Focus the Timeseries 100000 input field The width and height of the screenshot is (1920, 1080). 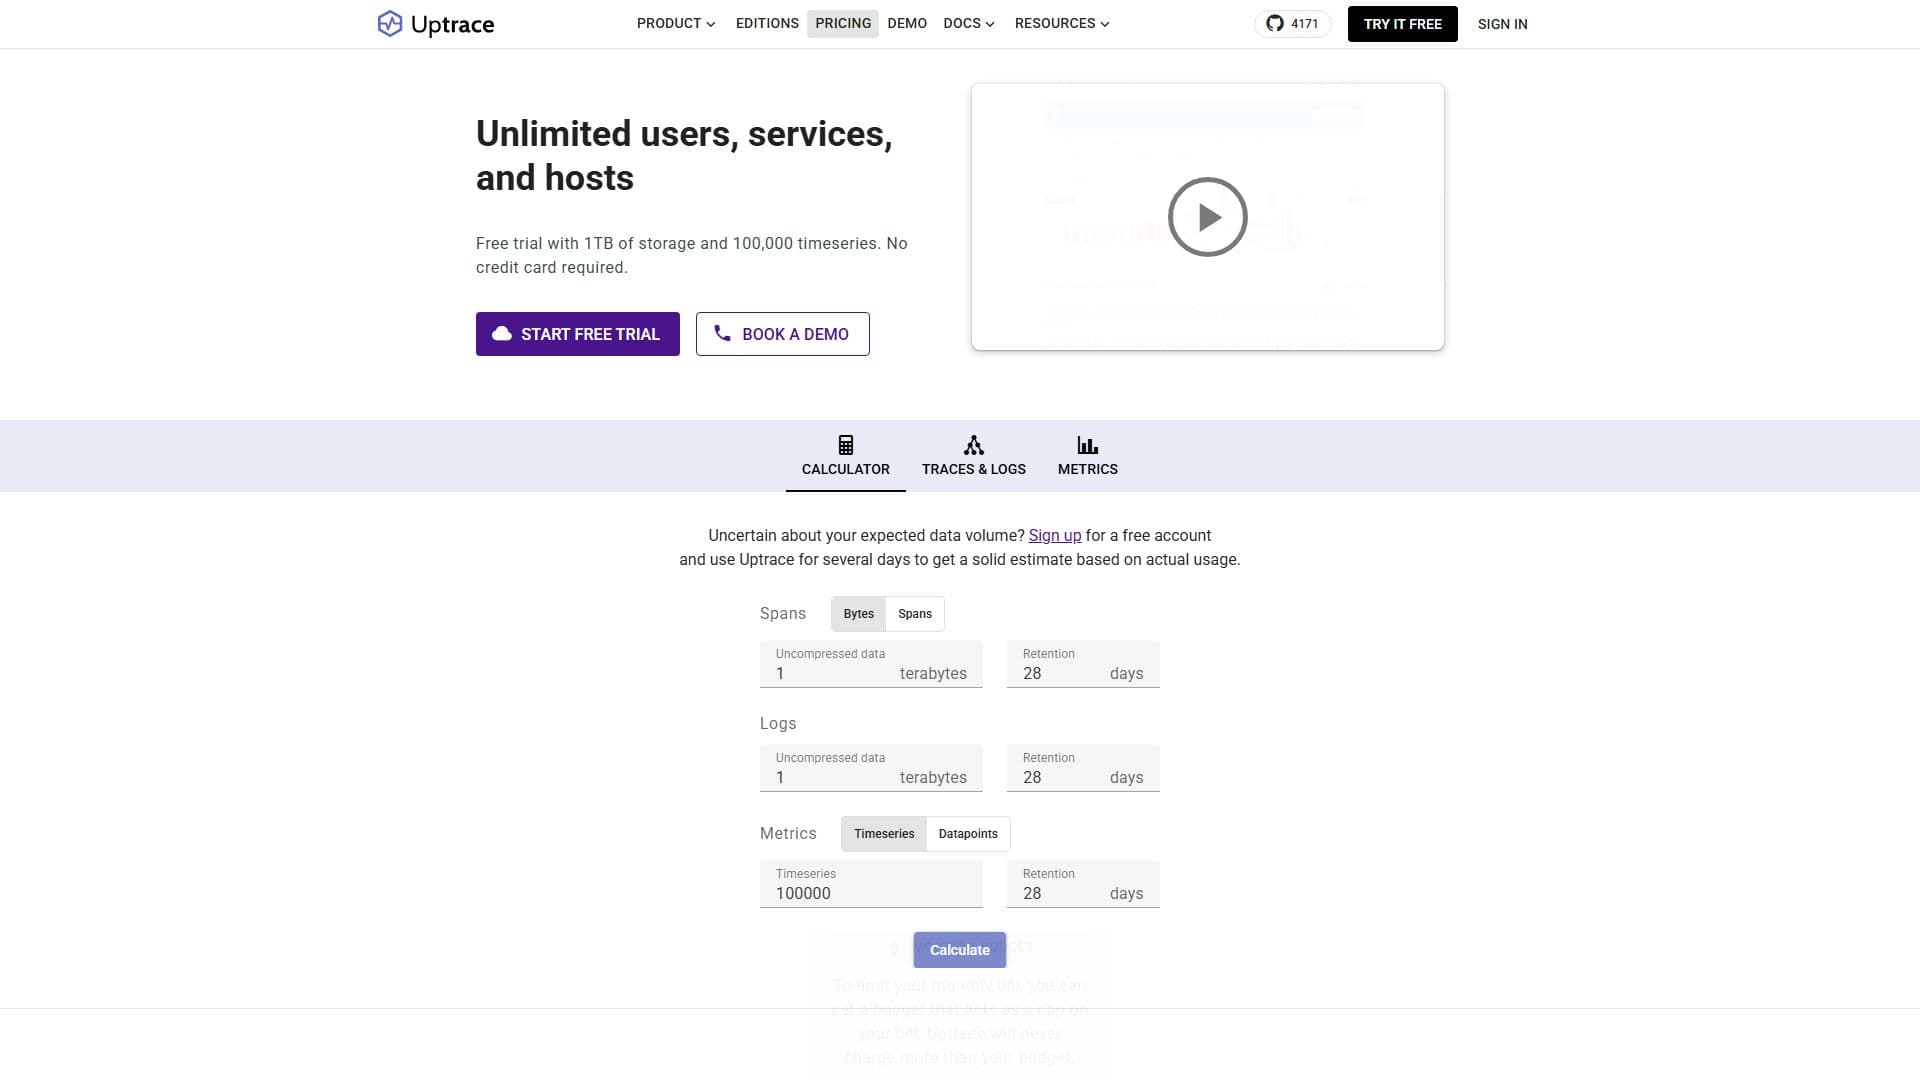click(x=871, y=884)
